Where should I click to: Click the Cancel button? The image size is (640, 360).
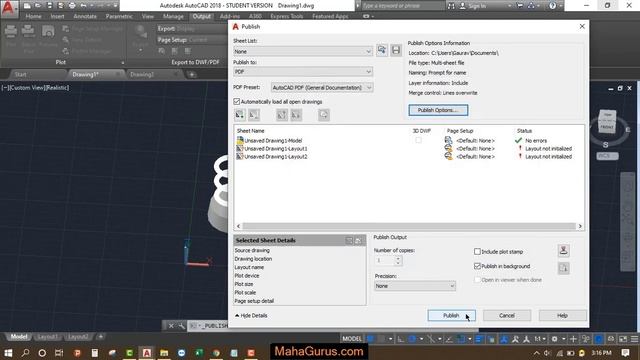(507, 316)
